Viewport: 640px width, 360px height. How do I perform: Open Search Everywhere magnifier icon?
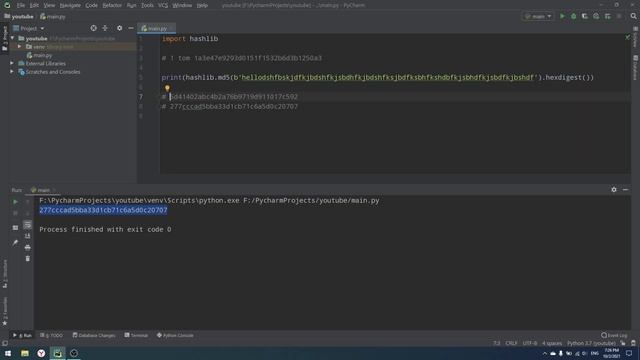click(633, 16)
